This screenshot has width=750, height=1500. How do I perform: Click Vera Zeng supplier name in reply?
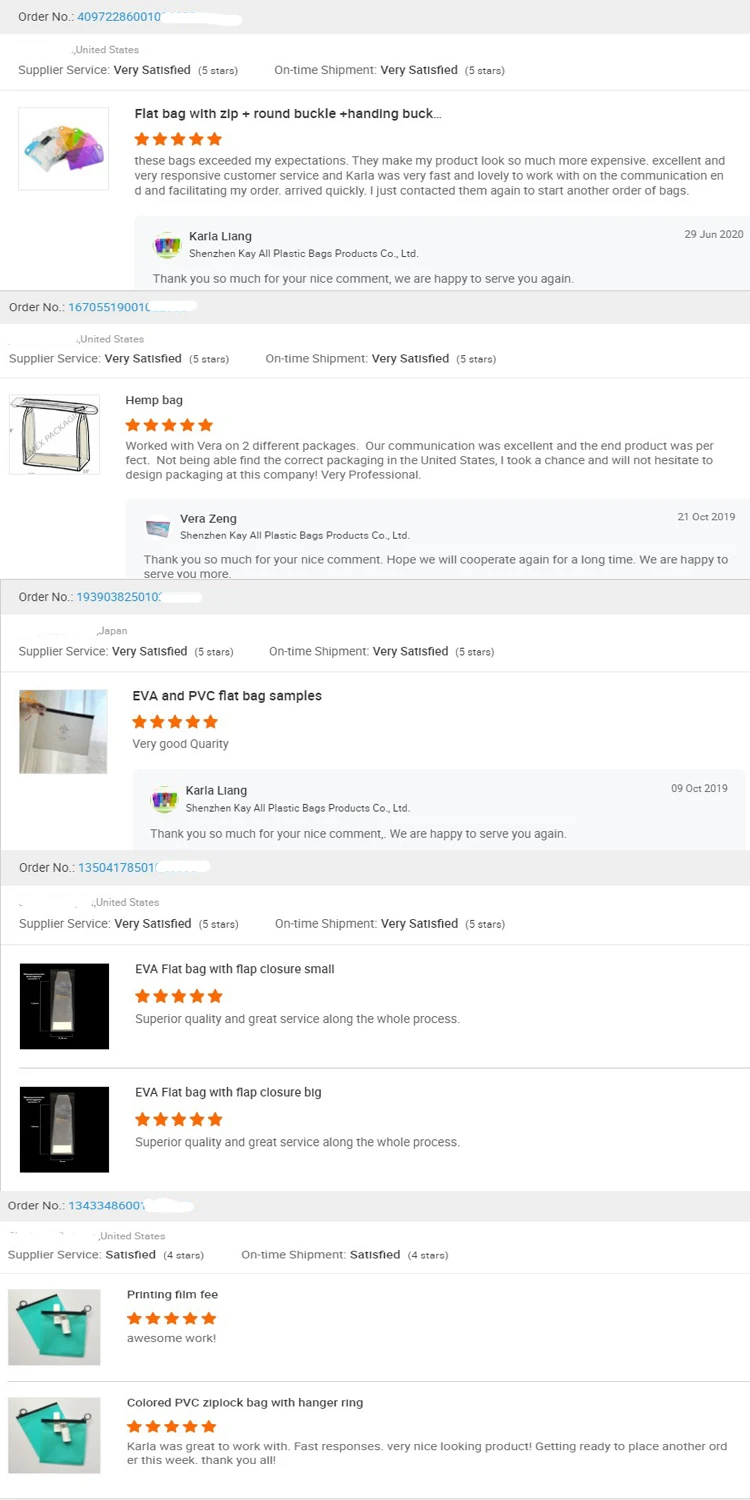pyautogui.click(x=208, y=519)
